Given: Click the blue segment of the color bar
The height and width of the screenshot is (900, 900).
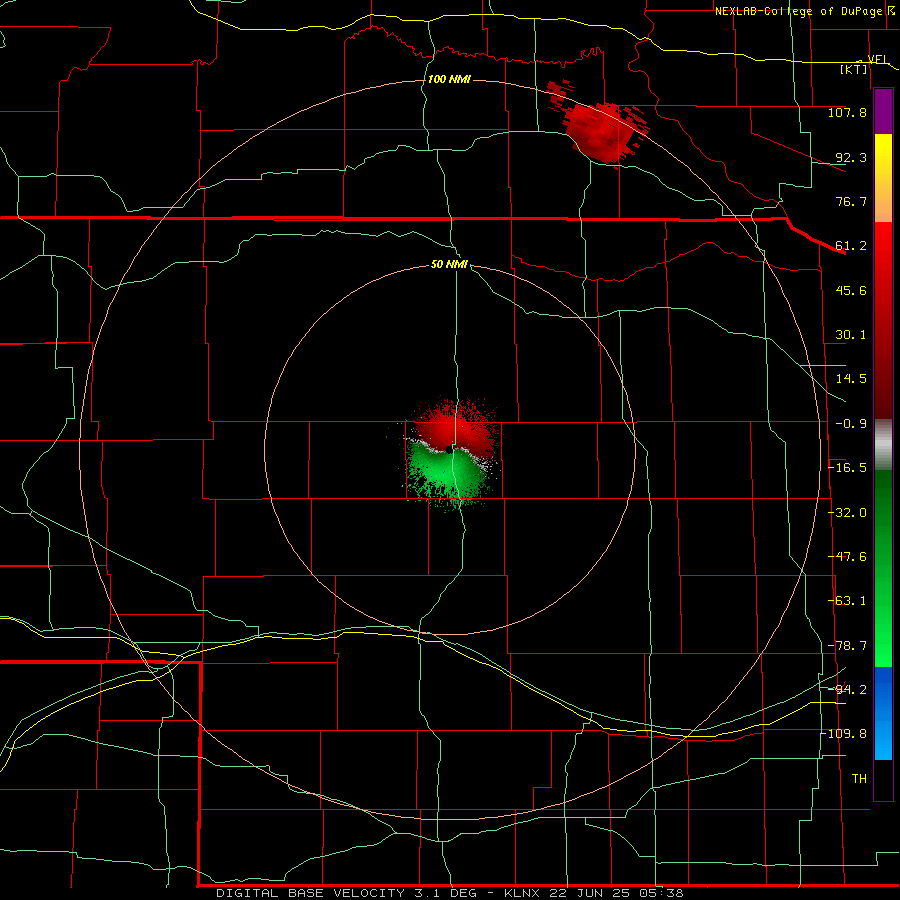Looking at the screenshot, I should pos(883,713).
